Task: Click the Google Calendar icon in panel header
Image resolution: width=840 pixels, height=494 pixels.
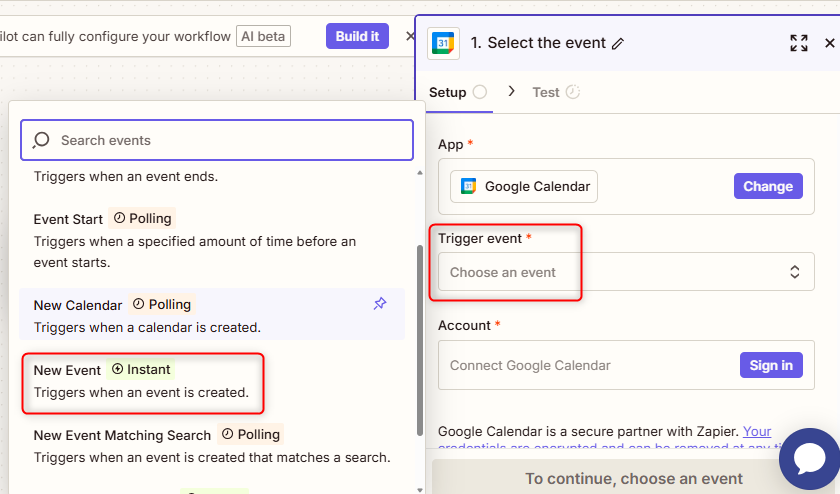Action: (x=442, y=43)
